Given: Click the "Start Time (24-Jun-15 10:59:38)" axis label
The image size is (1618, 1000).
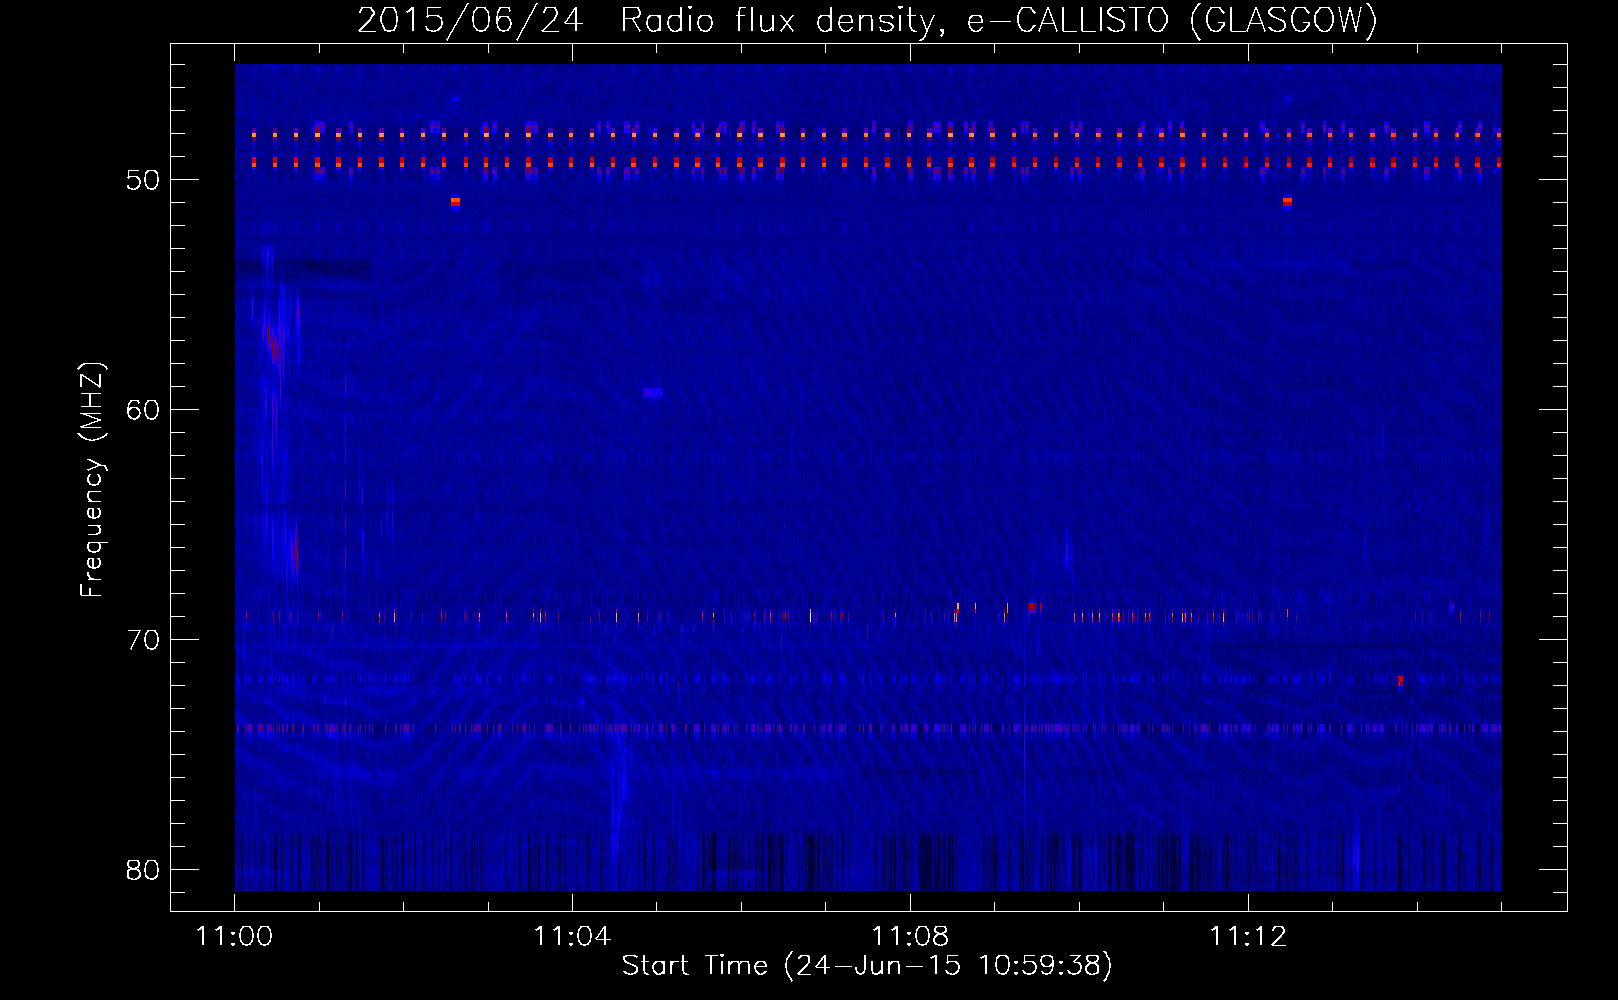Looking at the screenshot, I should (867, 966).
